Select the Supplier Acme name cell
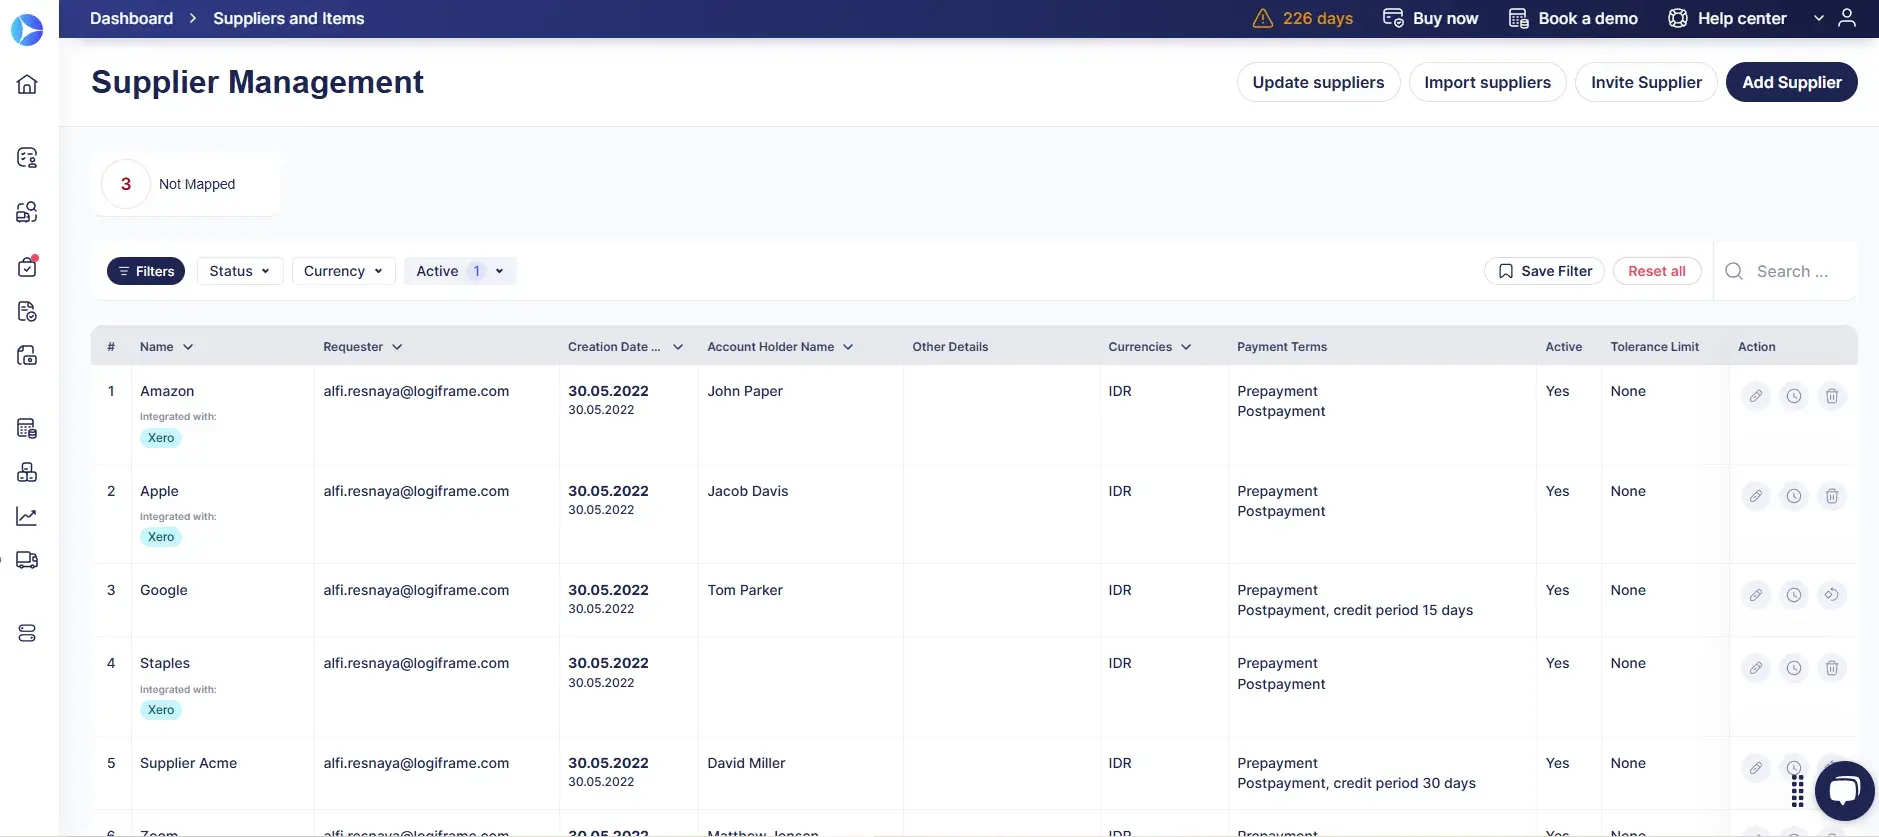The height and width of the screenshot is (837, 1879). click(188, 763)
